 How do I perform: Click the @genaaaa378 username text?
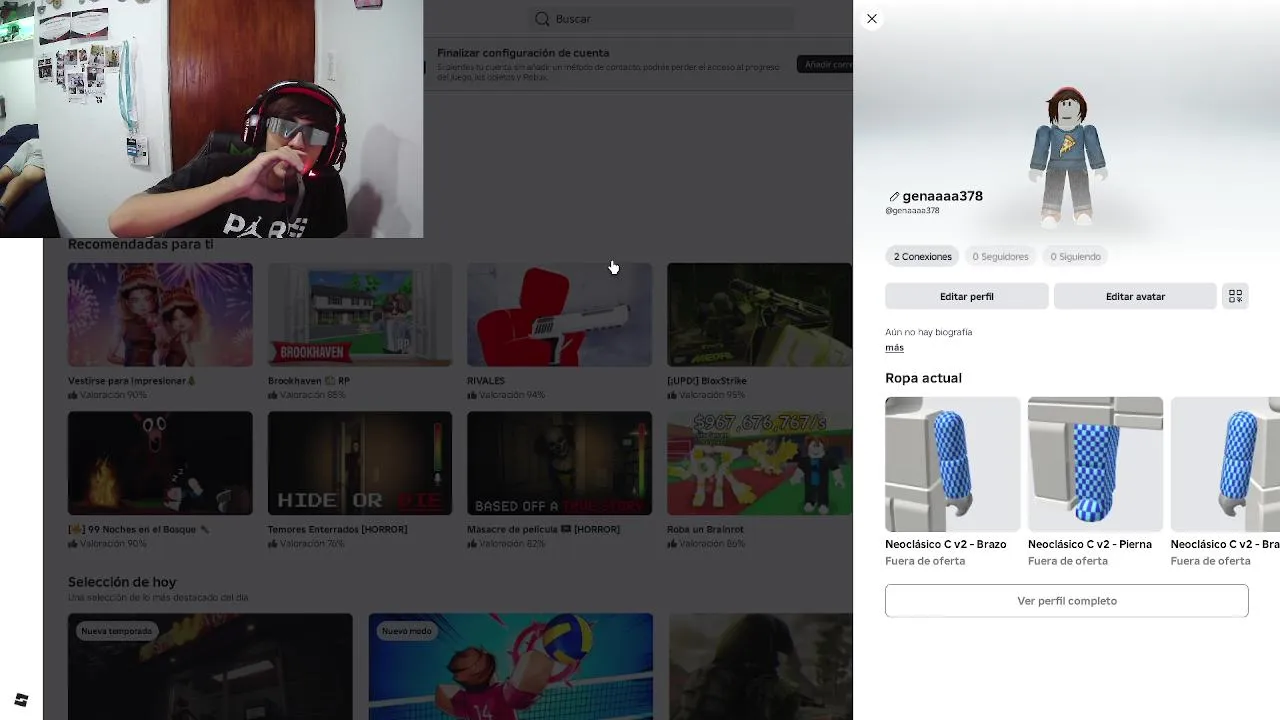click(x=912, y=211)
